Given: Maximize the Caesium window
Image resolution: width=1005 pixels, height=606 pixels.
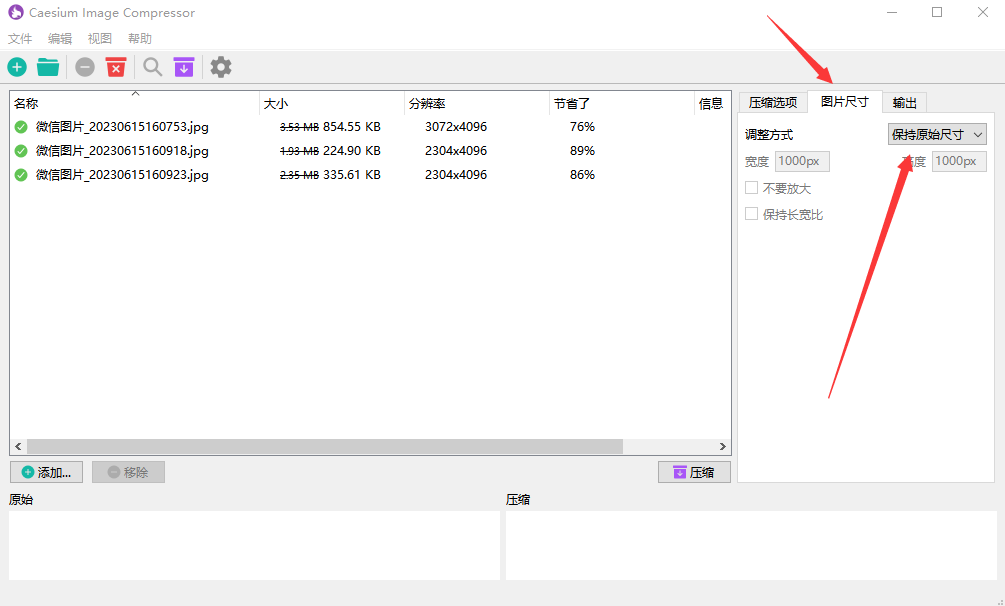Looking at the screenshot, I should 937,12.
